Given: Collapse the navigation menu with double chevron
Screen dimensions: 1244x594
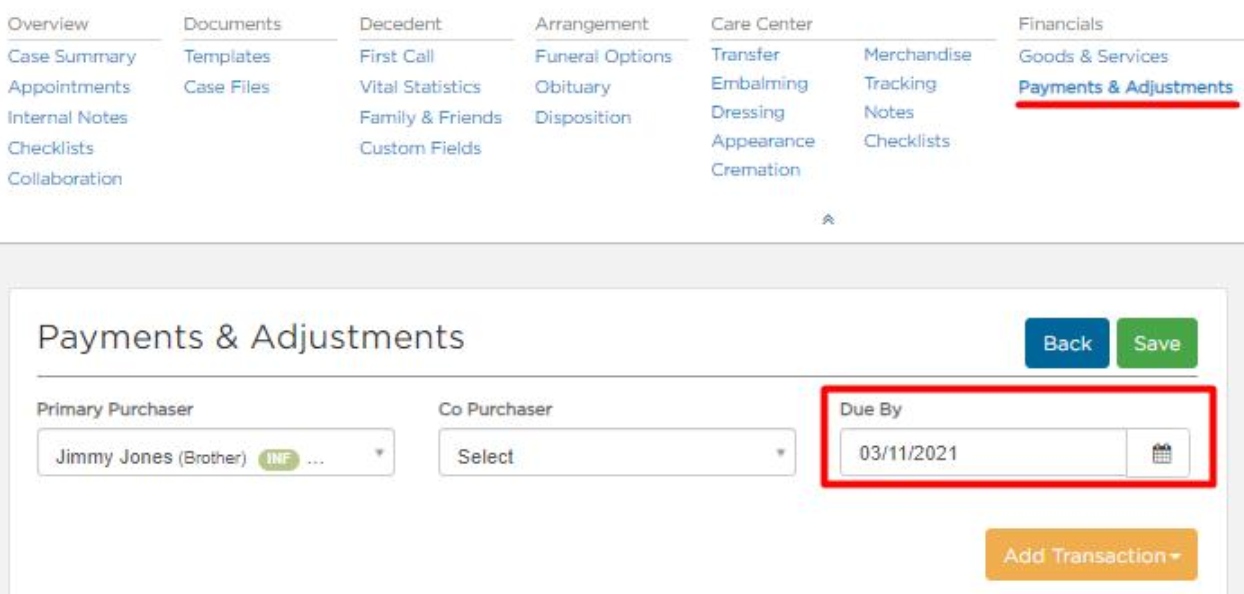Looking at the screenshot, I should point(828,216).
